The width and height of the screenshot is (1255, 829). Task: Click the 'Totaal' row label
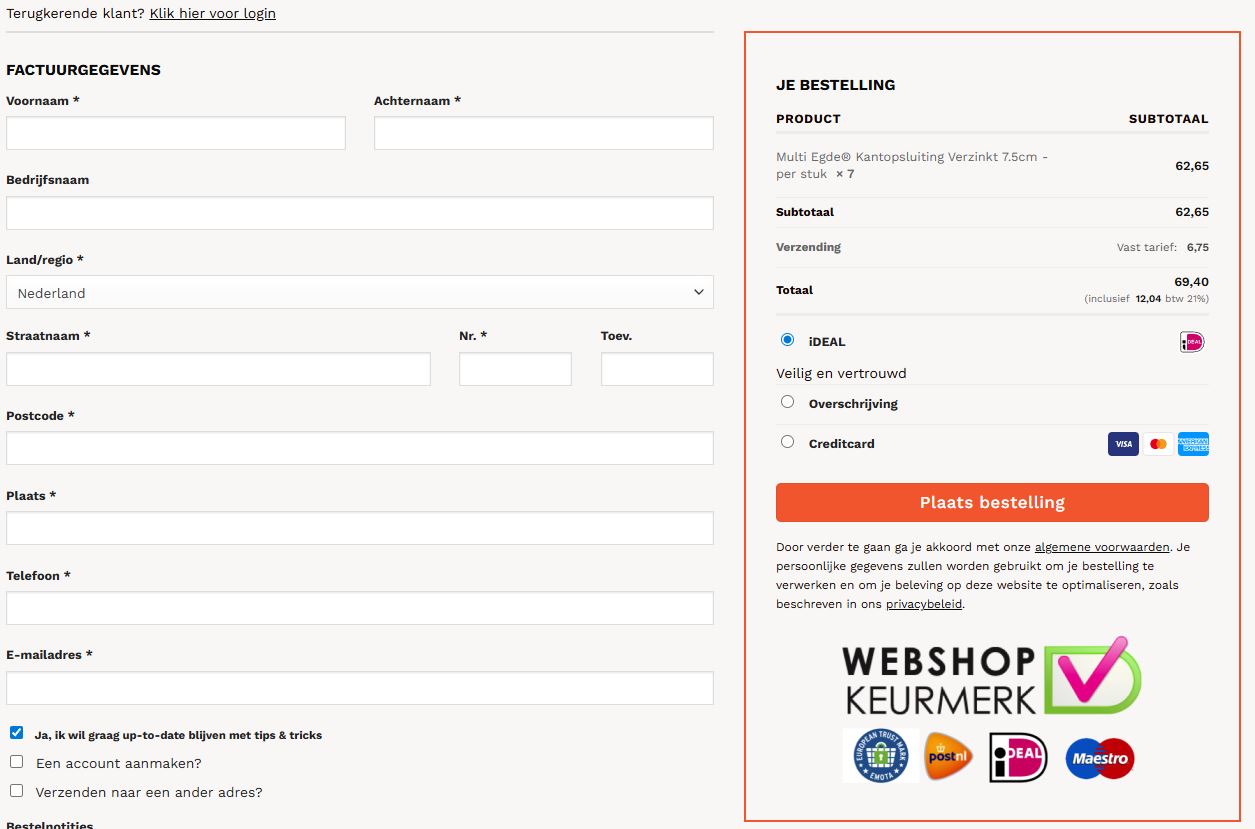794,290
